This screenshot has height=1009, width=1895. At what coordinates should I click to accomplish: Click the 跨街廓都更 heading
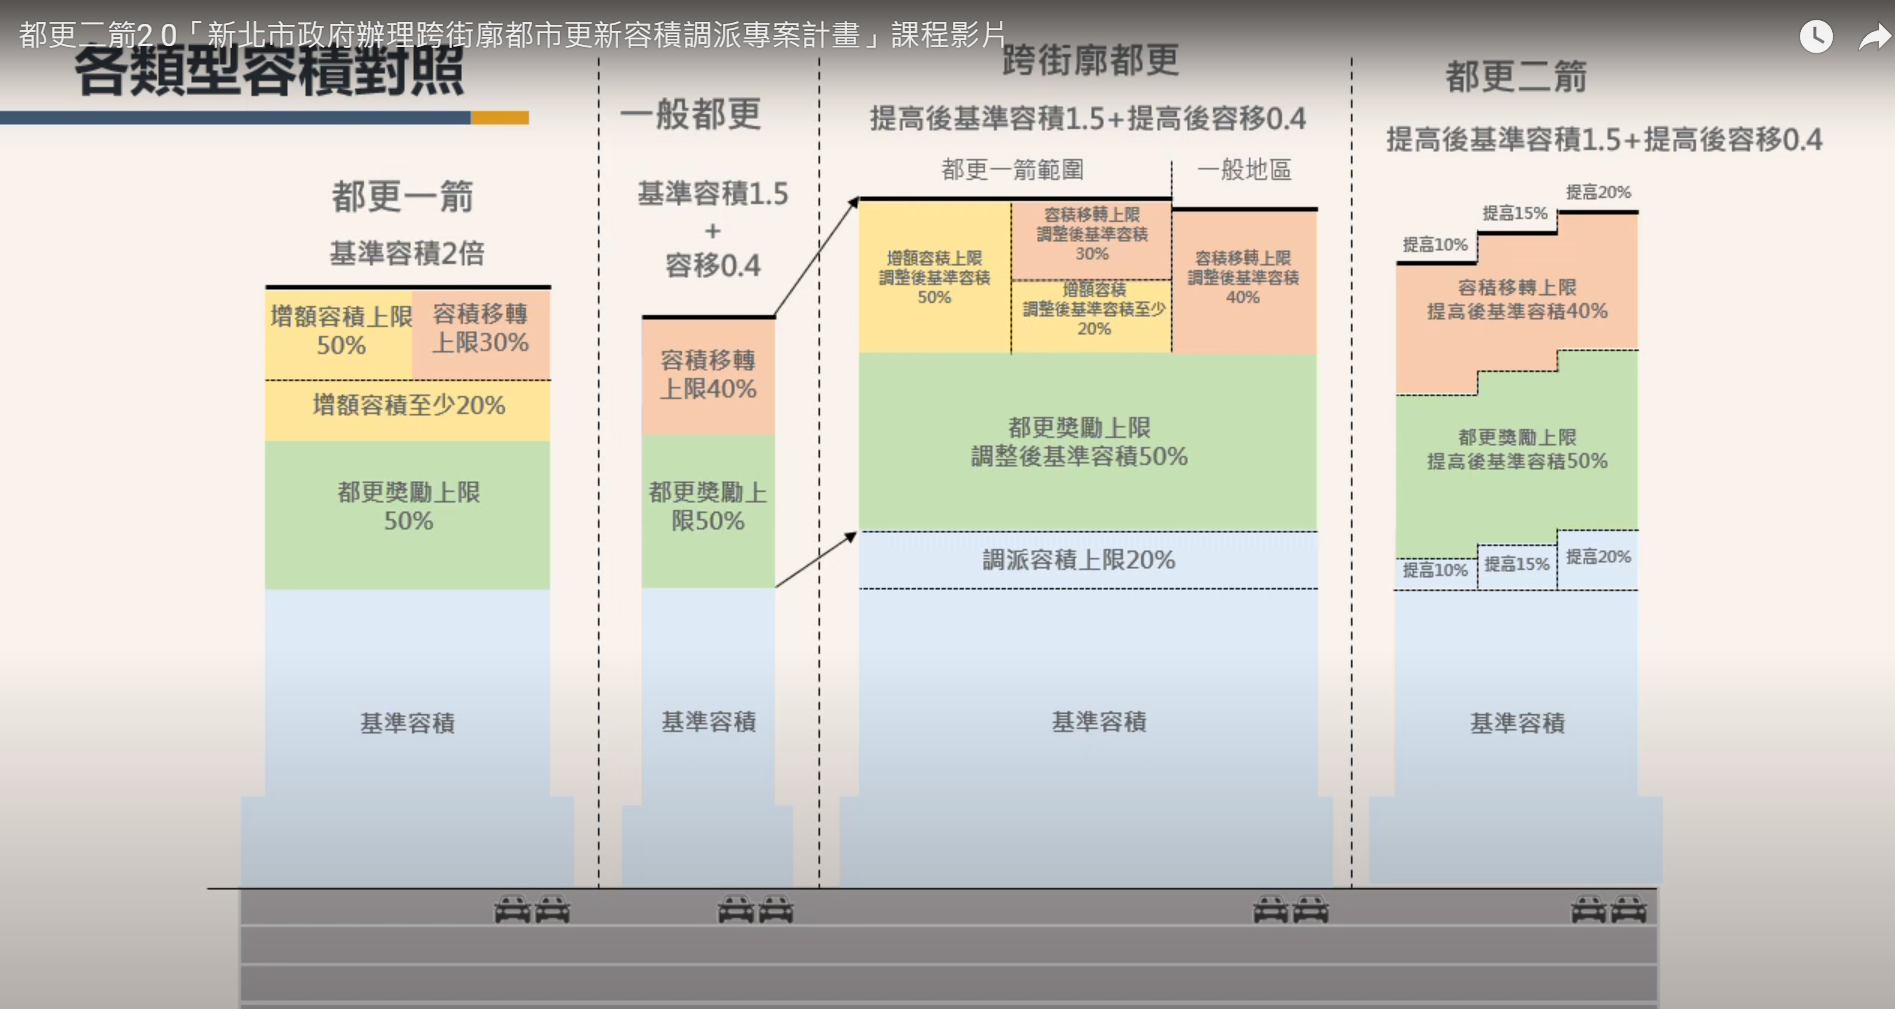point(1091,61)
